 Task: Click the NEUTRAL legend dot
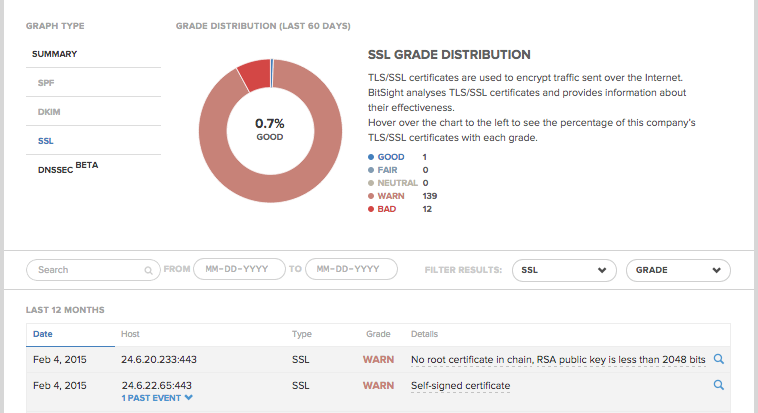[x=371, y=183]
